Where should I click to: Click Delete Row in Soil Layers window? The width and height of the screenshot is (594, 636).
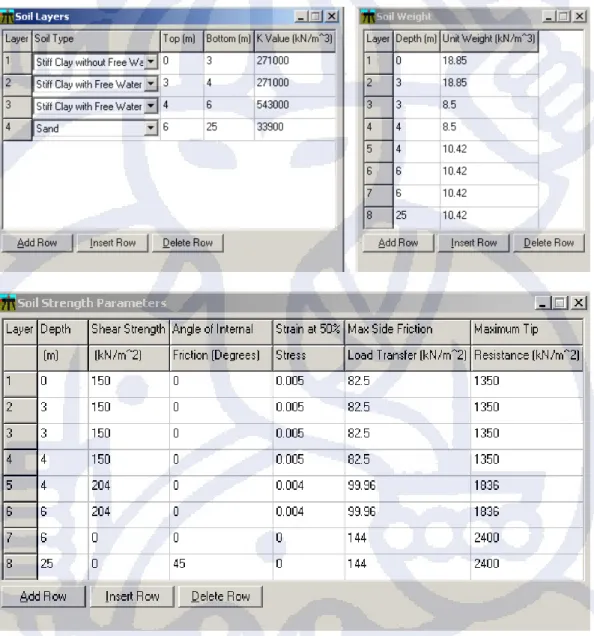click(x=187, y=243)
